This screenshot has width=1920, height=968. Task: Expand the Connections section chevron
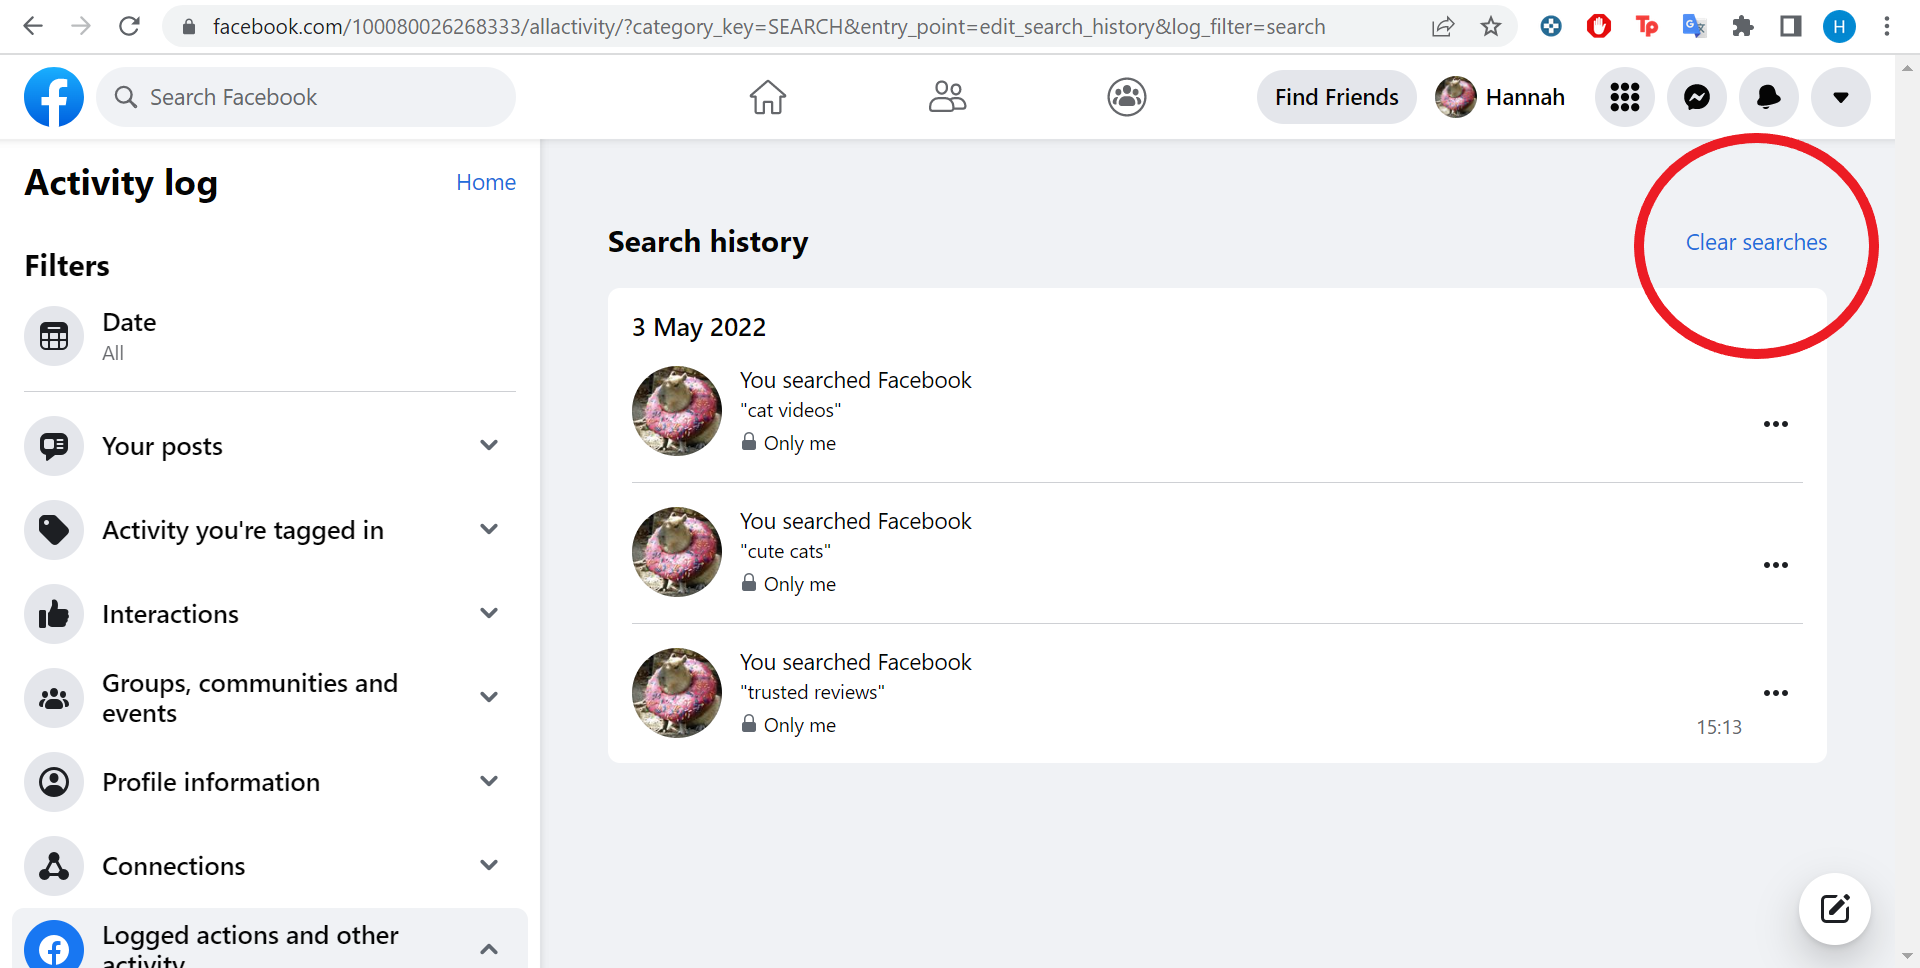pyautogui.click(x=489, y=865)
